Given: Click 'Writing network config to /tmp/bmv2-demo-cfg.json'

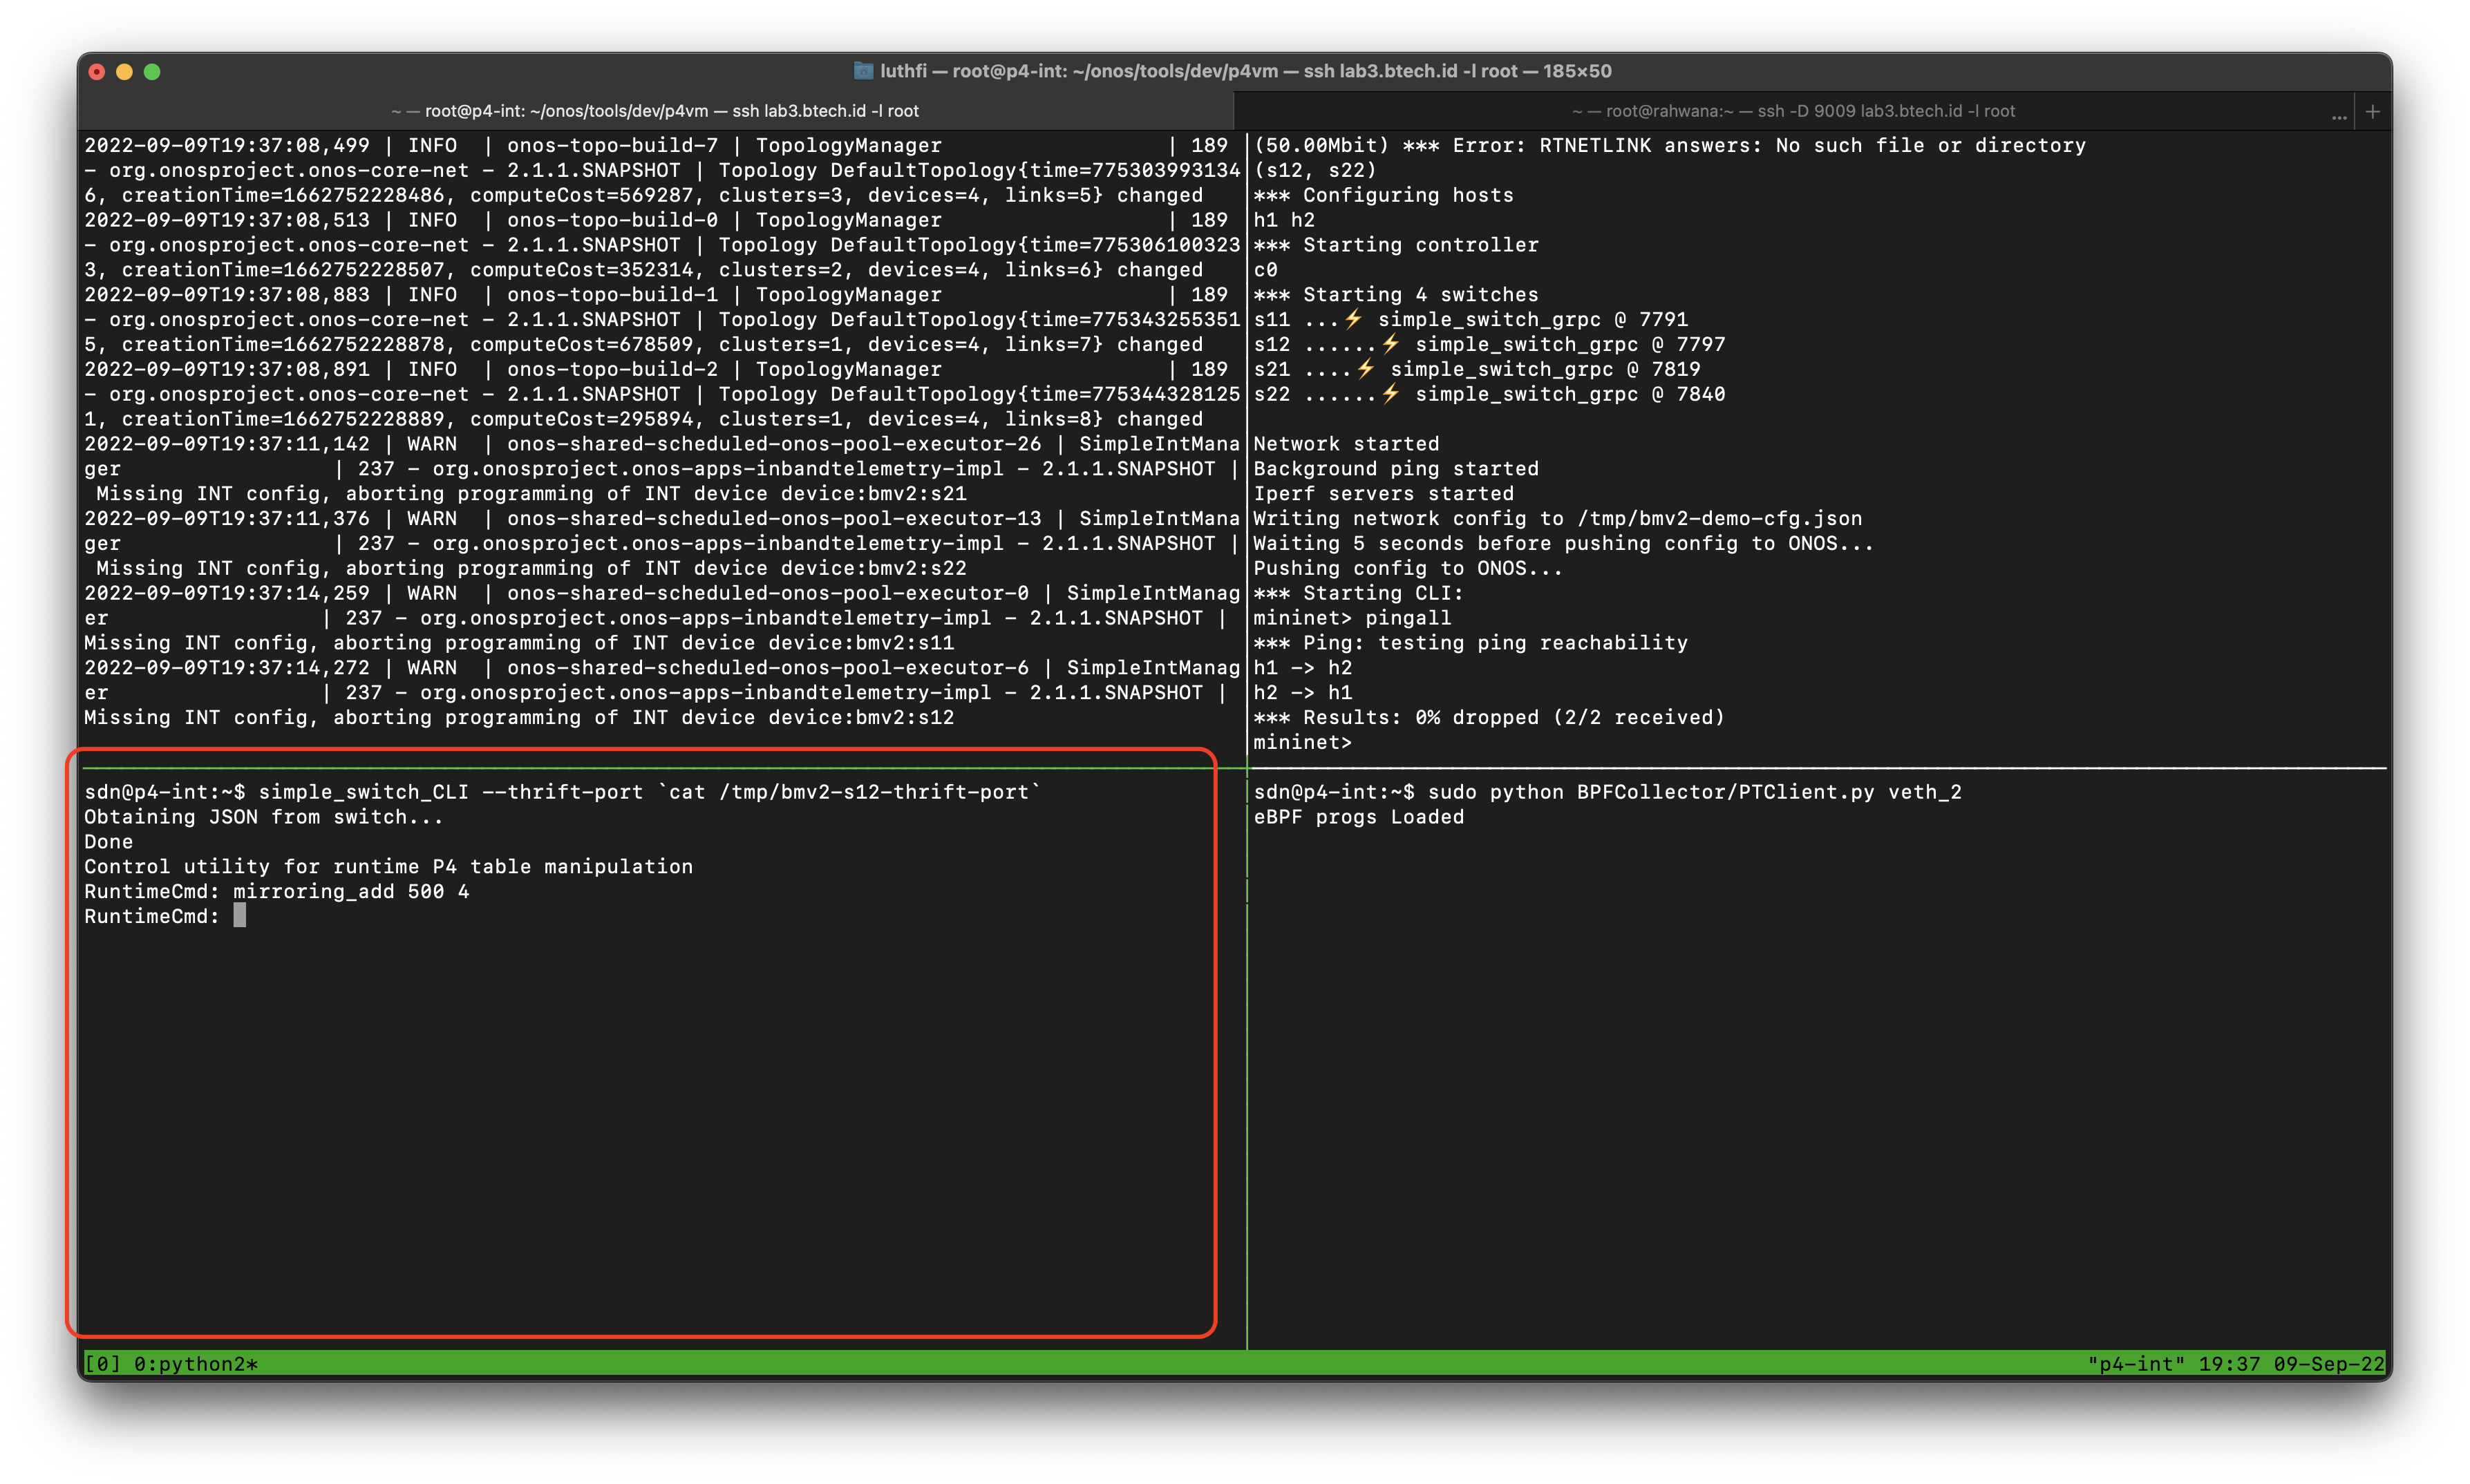Looking at the screenshot, I should [1557, 518].
